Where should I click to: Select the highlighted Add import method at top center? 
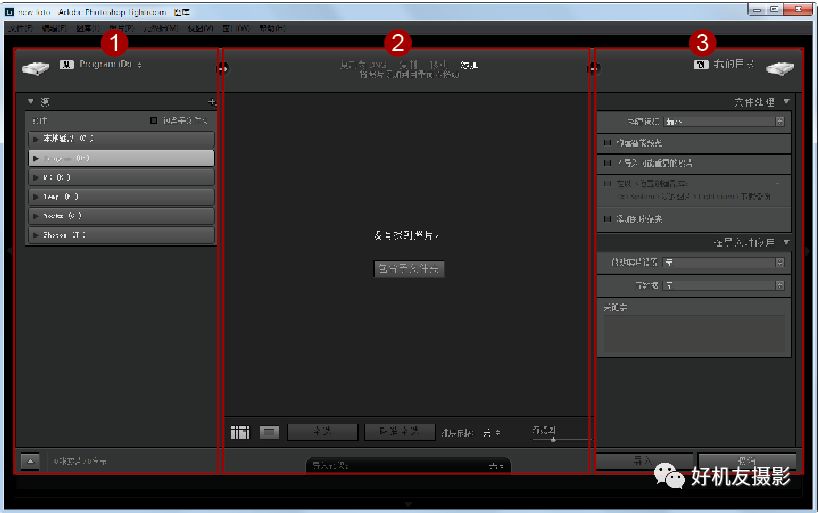(x=468, y=65)
